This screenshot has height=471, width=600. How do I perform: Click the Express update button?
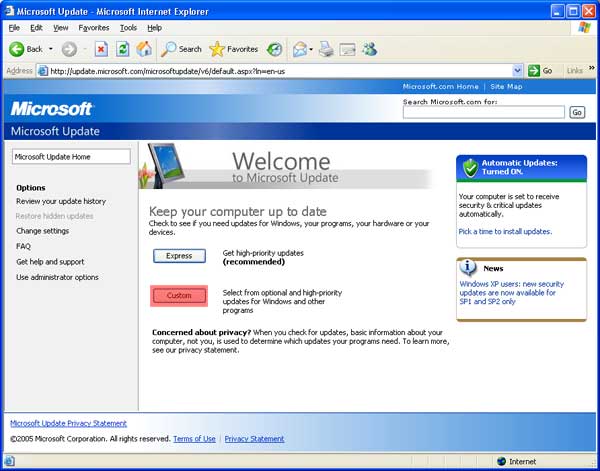(x=179, y=256)
